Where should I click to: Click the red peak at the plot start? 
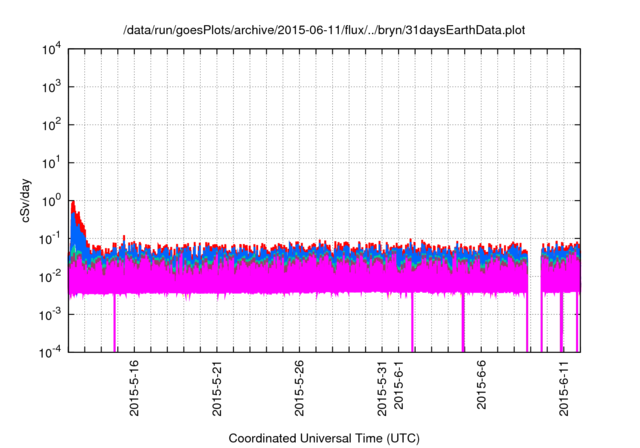73,205
